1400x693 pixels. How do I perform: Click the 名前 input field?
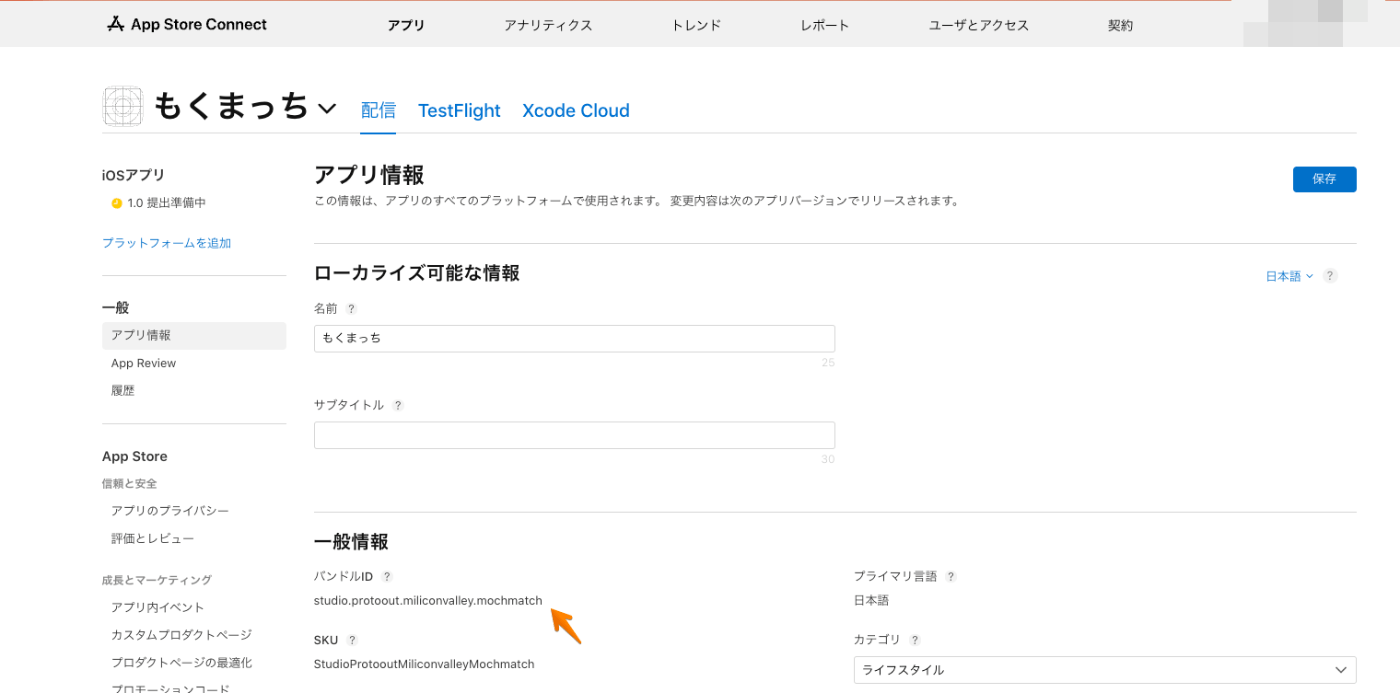(x=574, y=338)
